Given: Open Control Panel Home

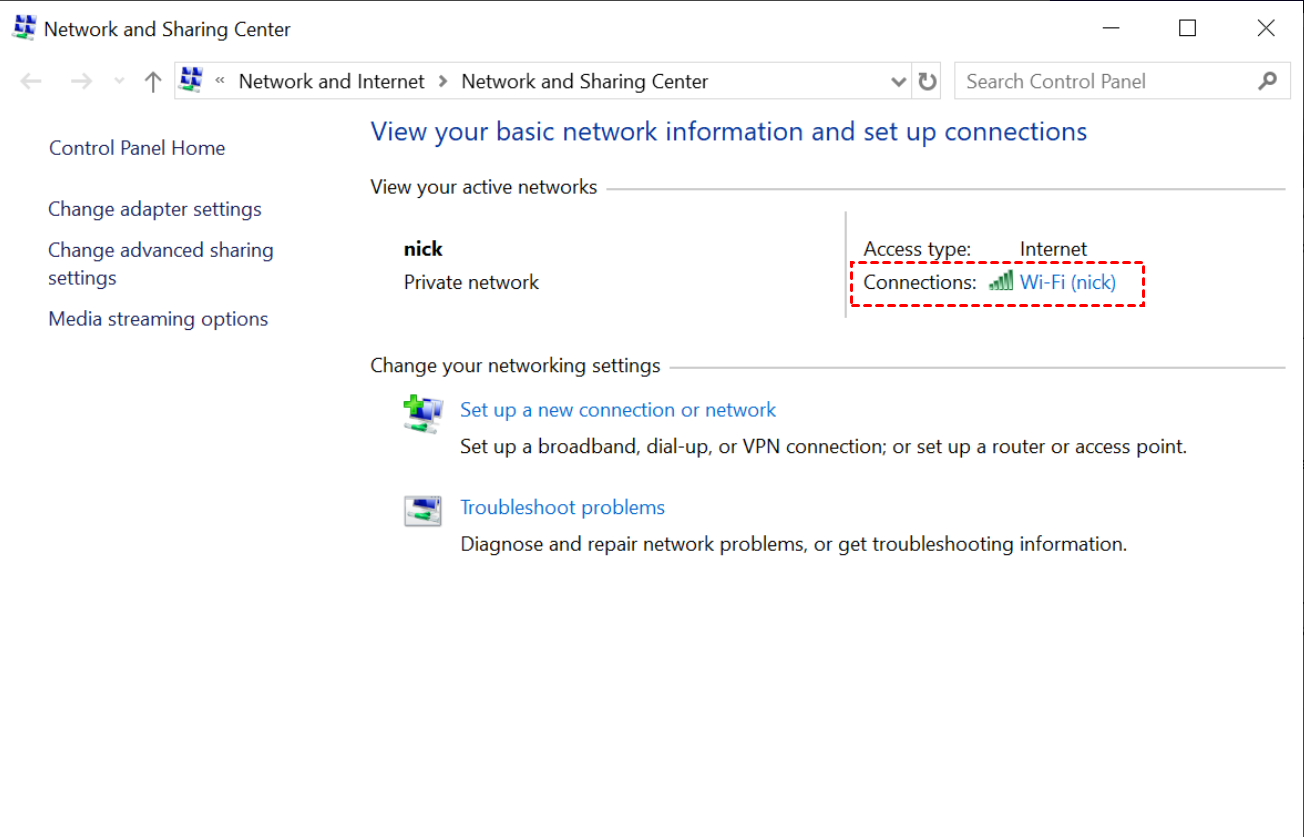Looking at the screenshot, I should pos(137,148).
